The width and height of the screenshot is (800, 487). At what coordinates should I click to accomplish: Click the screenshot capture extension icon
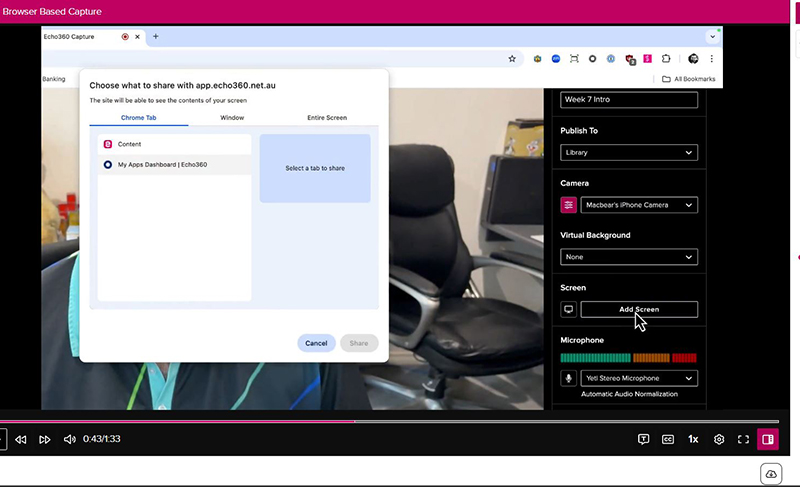[574, 59]
